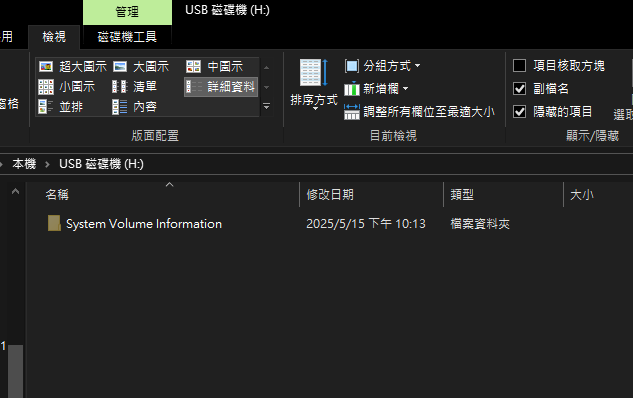Sort by Date modified (修改日期) column
633x398 pixels.
coord(371,195)
